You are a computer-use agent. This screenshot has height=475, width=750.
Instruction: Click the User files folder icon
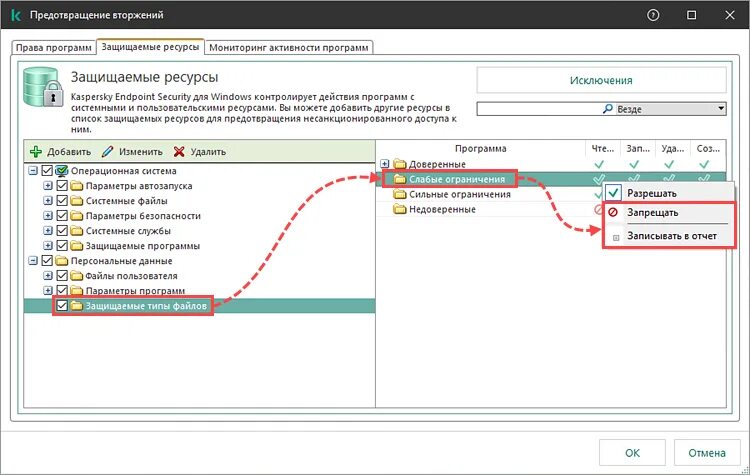pos(77,276)
